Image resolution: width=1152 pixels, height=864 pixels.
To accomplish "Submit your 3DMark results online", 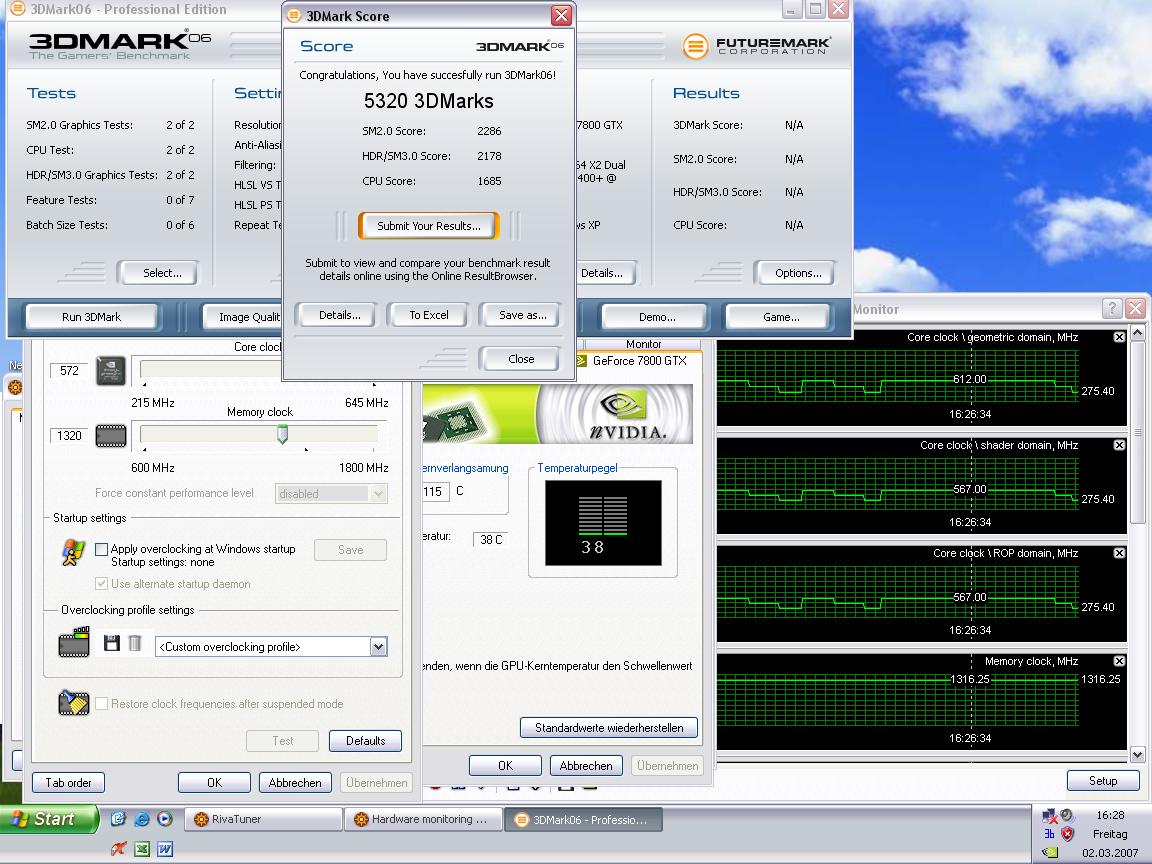I will pyautogui.click(x=428, y=226).
